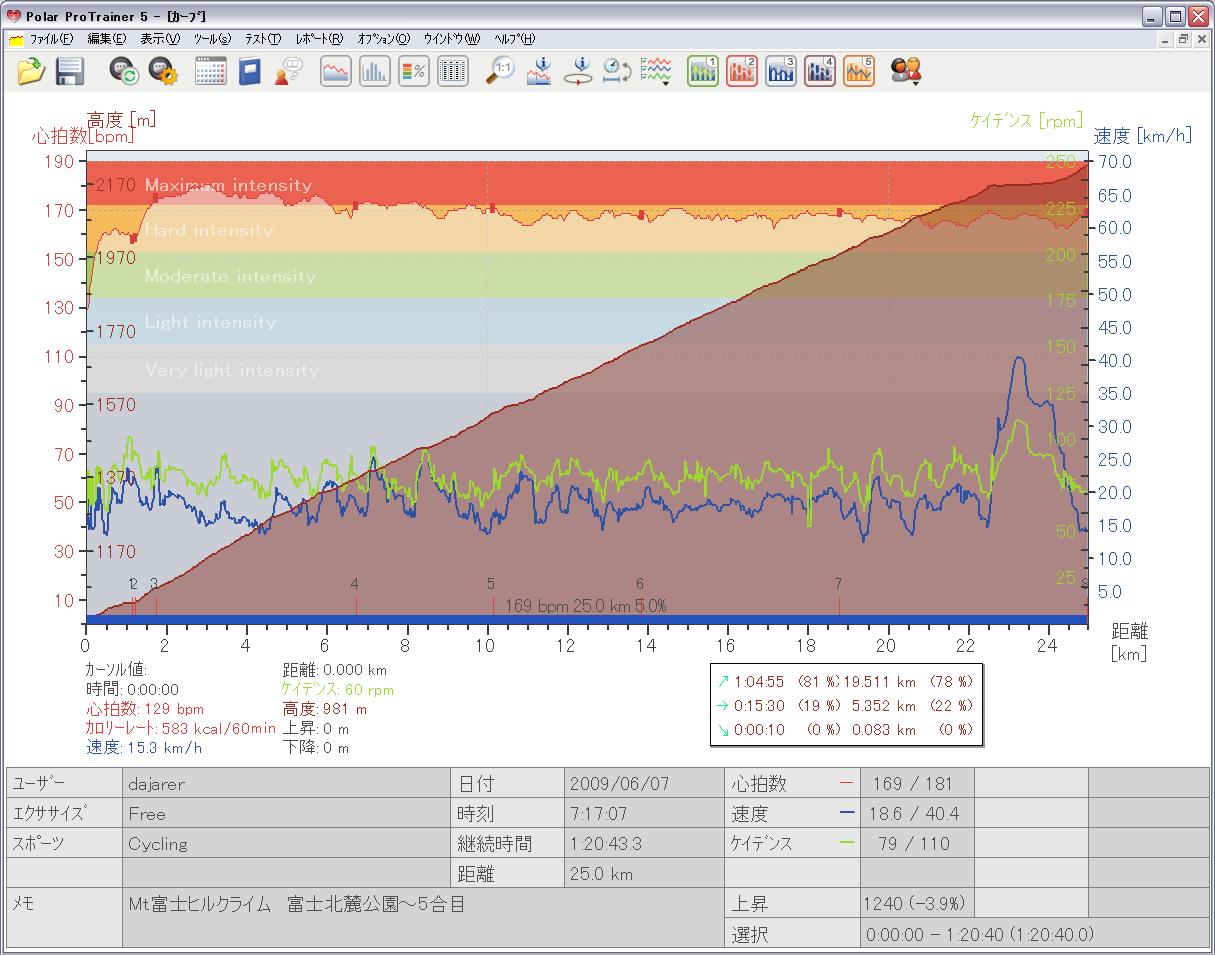Click the memo field with Mt富士ヒルクライム
The width and height of the screenshot is (1215, 956).
click(423, 917)
